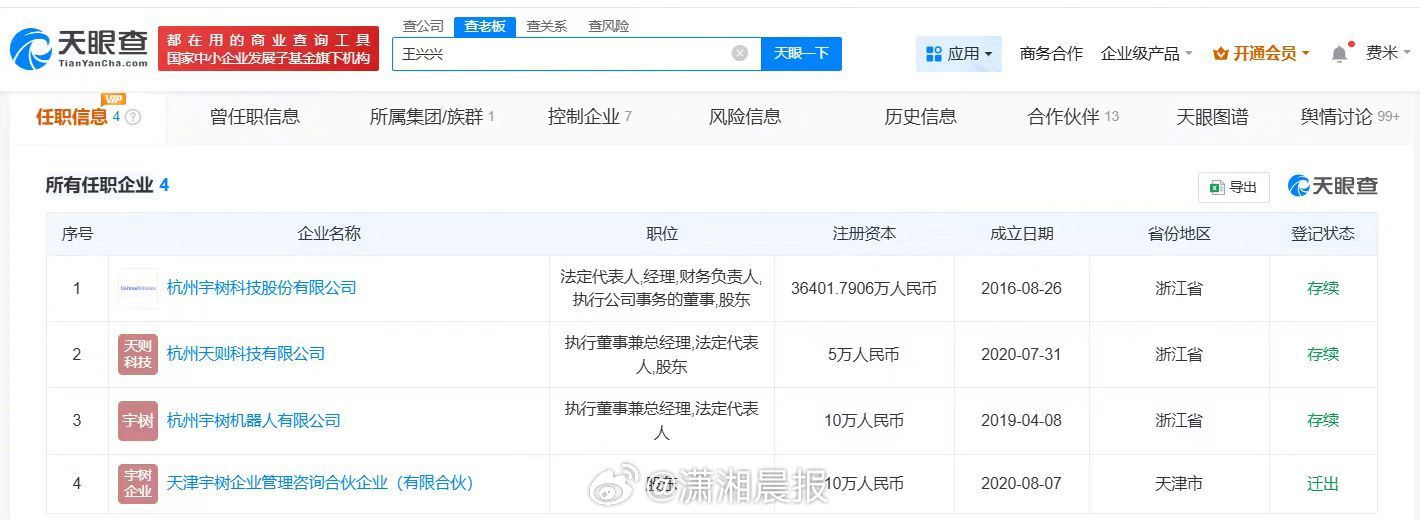Open 杭州宇树机器人有限公司 company link
The width and height of the screenshot is (1420, 520).
click(x=254, y=421)
